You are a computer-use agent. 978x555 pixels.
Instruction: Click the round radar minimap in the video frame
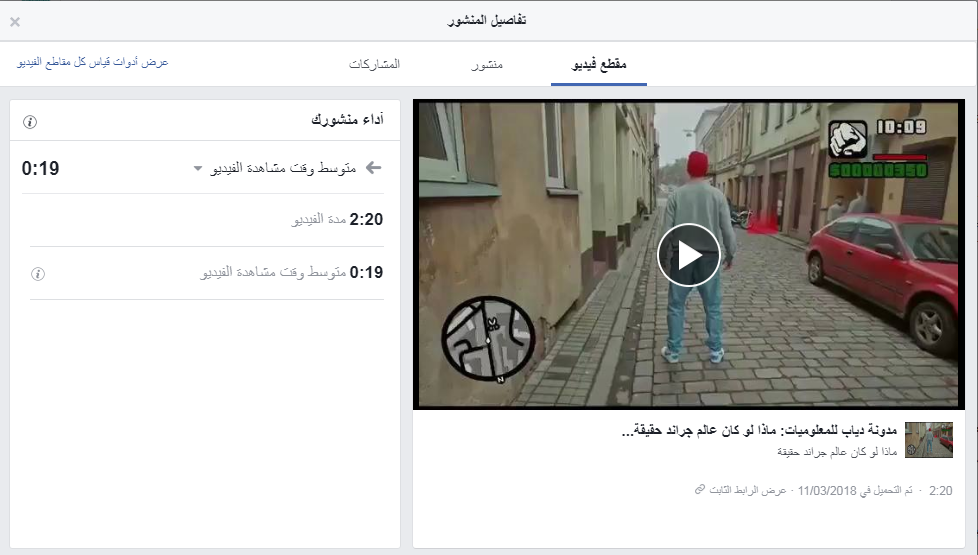[488, 339]
